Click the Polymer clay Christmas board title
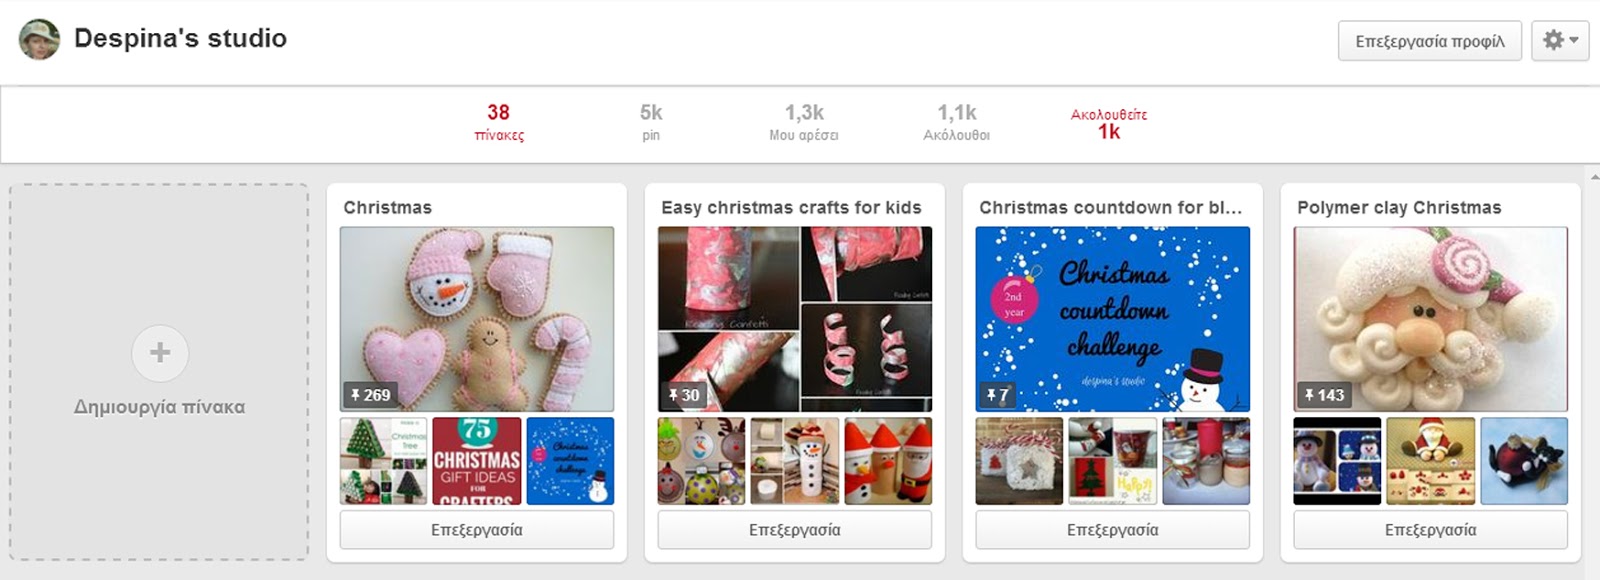 tap(1399, 207)
